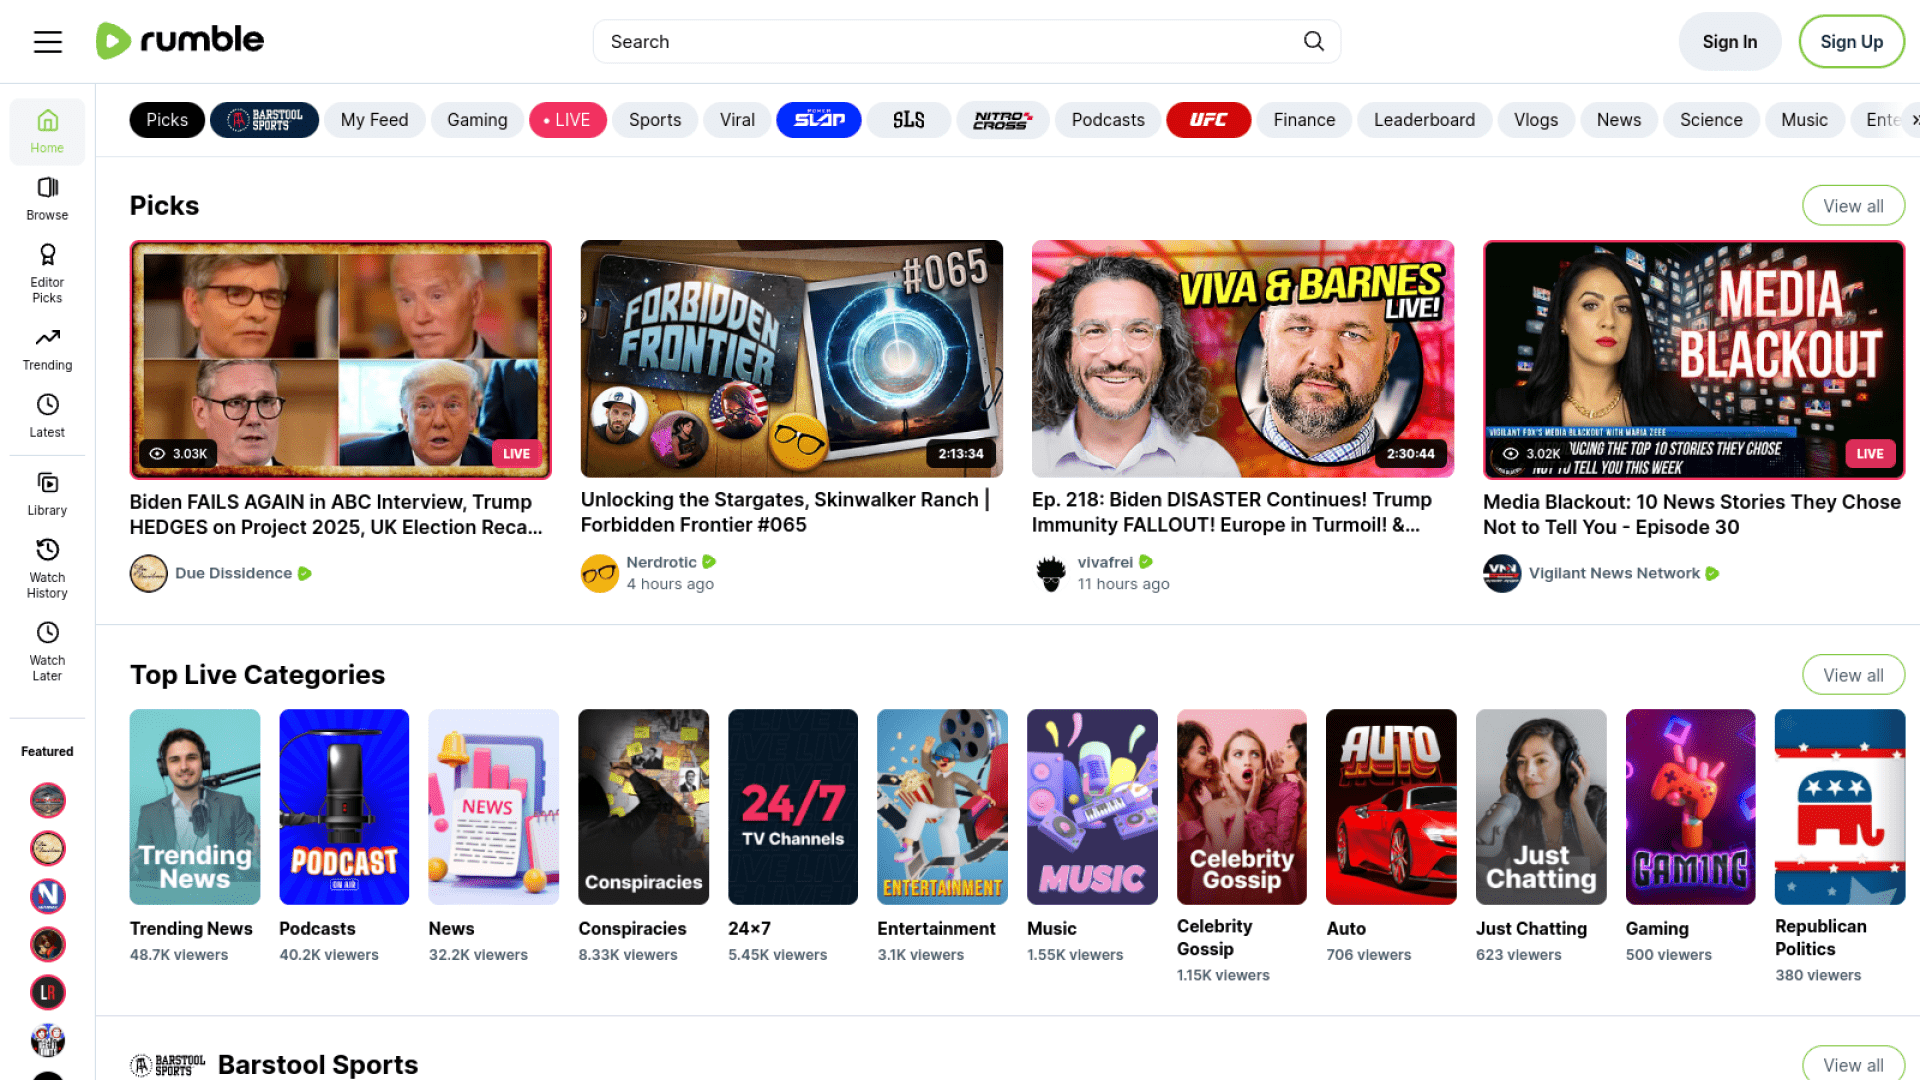Click Conspiracies category thumbnail

pyautogui.click(x=644, y=806)
